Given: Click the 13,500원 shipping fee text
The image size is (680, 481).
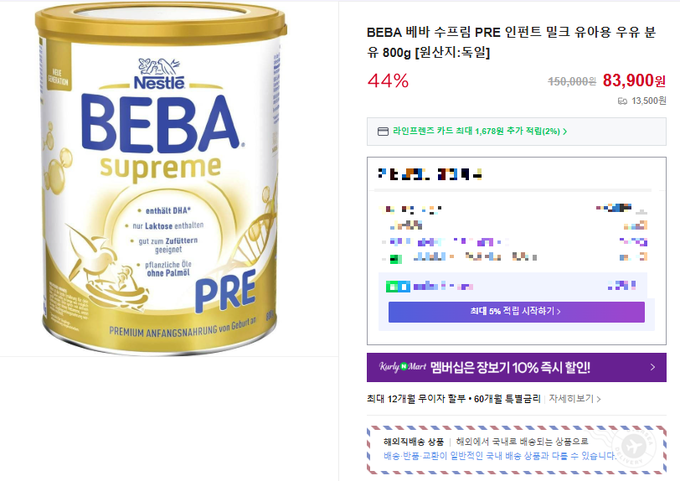Looking at the screenshot, I should 649,101.
